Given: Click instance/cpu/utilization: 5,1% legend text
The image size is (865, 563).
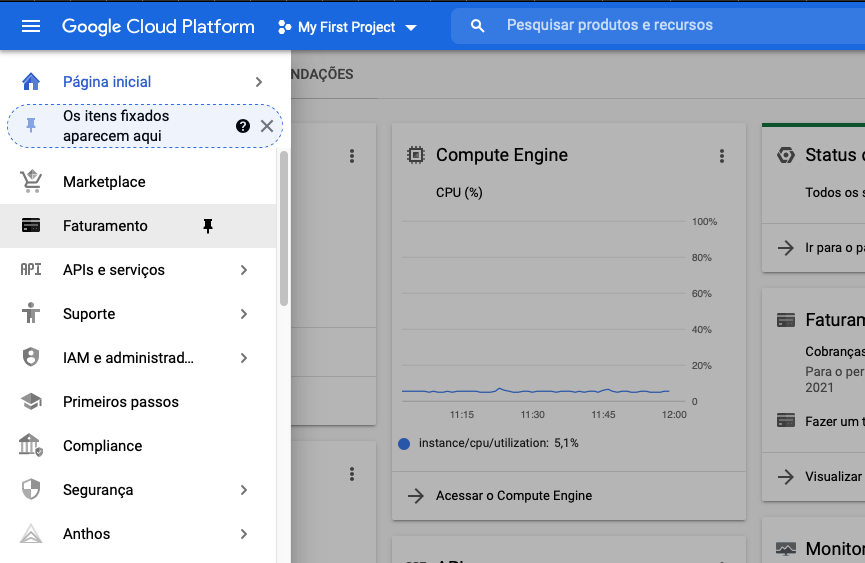Looking at the screenshot, I should 499,443.
